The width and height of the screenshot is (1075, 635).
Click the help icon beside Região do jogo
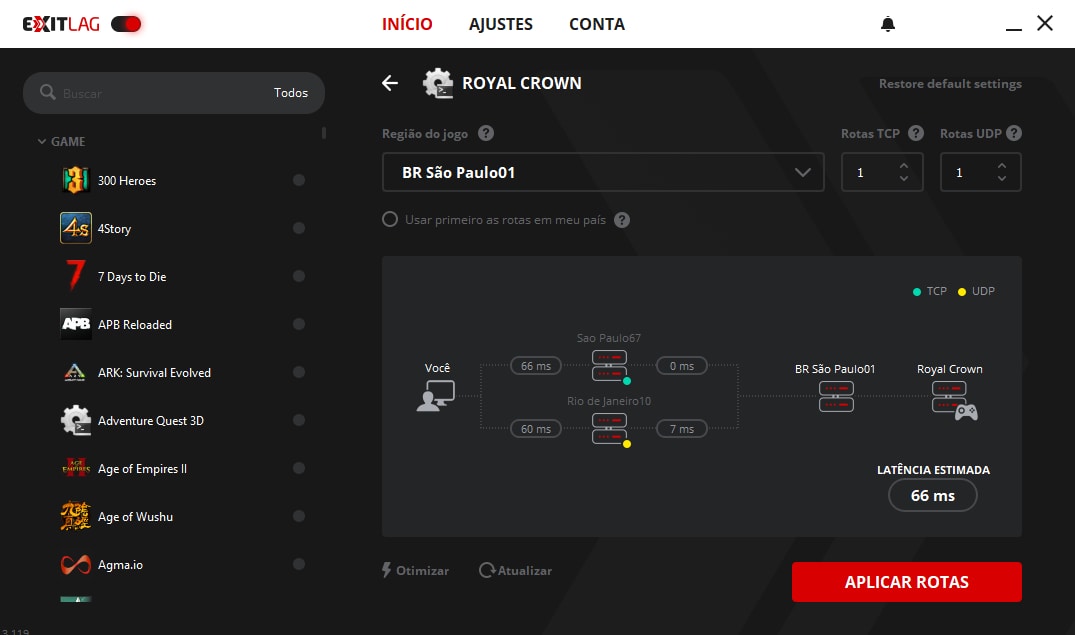[486, 134]
